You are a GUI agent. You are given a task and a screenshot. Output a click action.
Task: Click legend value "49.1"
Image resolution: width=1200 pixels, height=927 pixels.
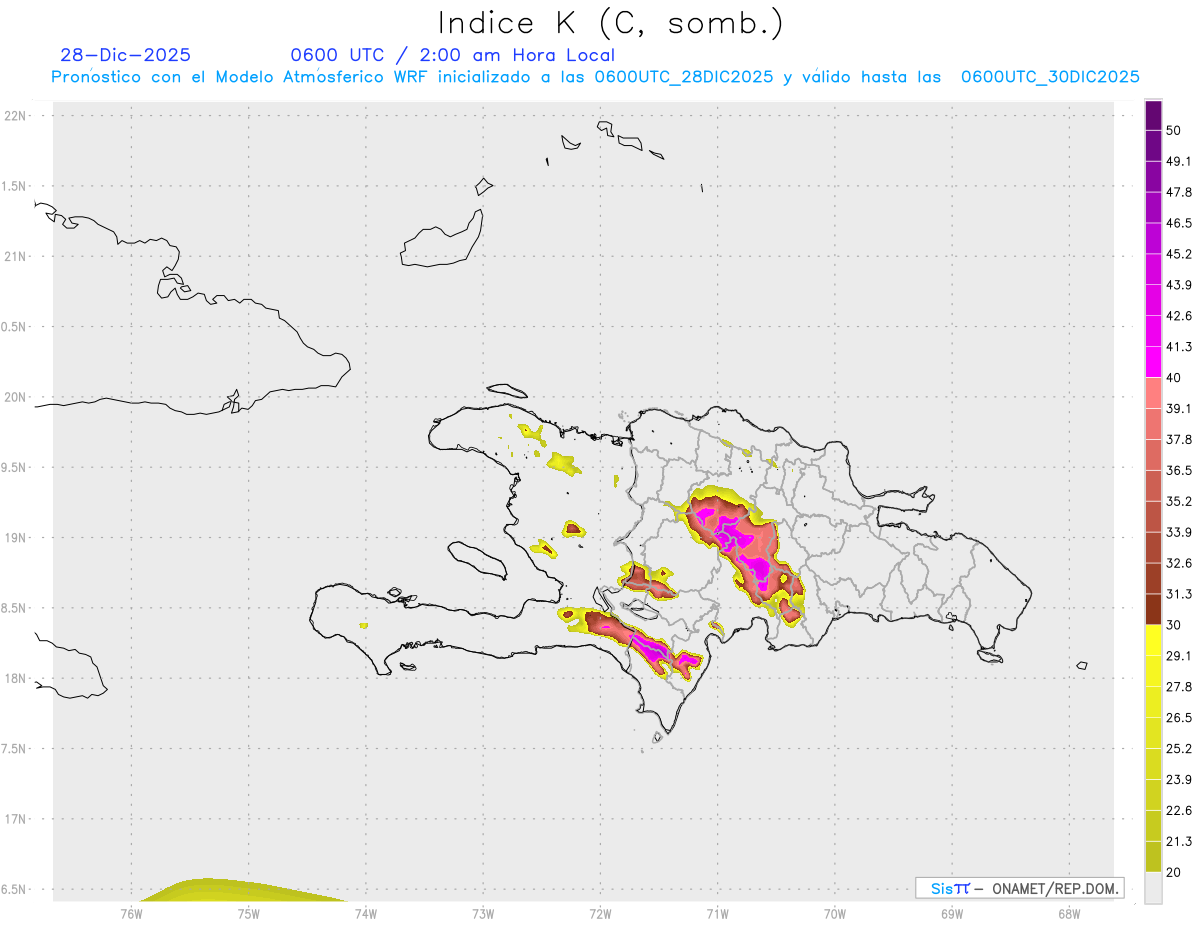[x=1179, y=161]
